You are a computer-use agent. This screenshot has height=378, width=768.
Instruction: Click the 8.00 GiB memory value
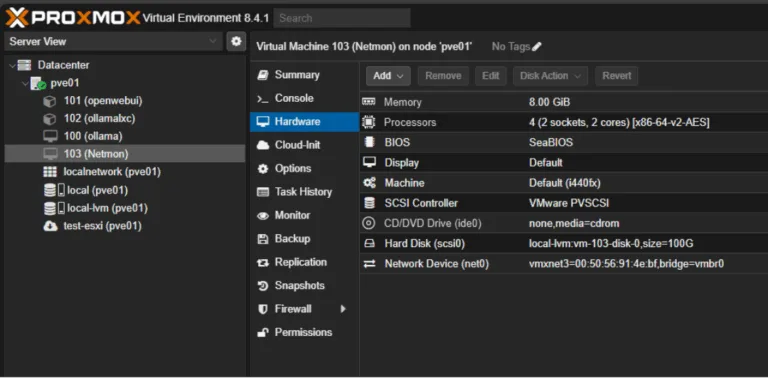550,102
